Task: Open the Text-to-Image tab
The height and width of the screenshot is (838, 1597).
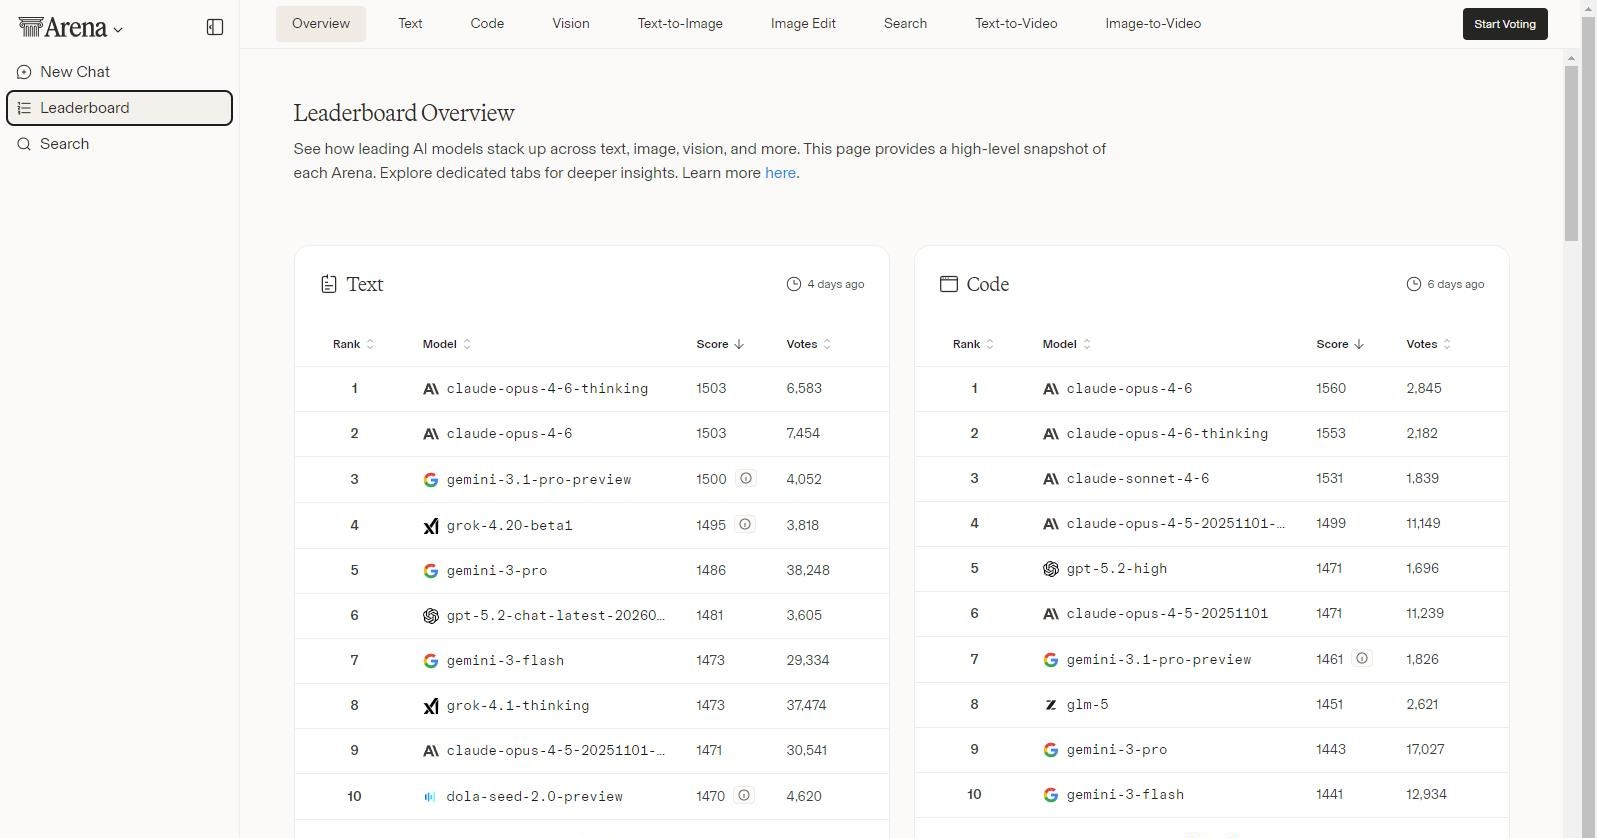Action: [x=680, y=23]
